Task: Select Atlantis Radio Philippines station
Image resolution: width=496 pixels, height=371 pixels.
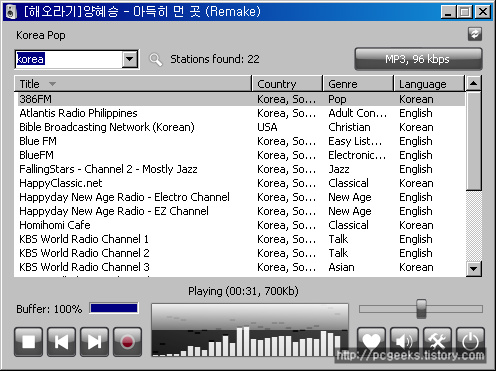Action: point(241,113)
